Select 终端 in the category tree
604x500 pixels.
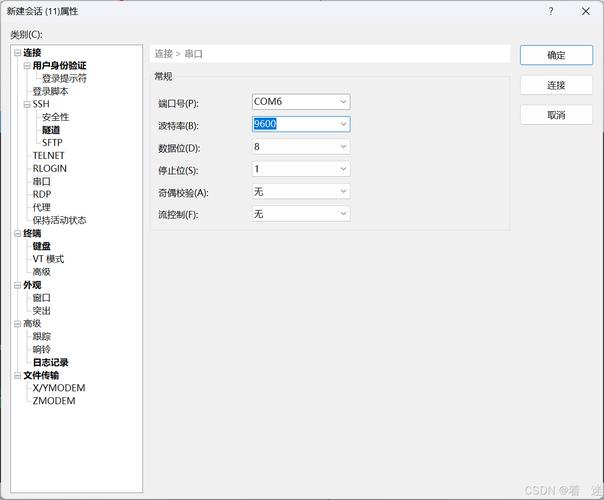click(x=32, y=233)
